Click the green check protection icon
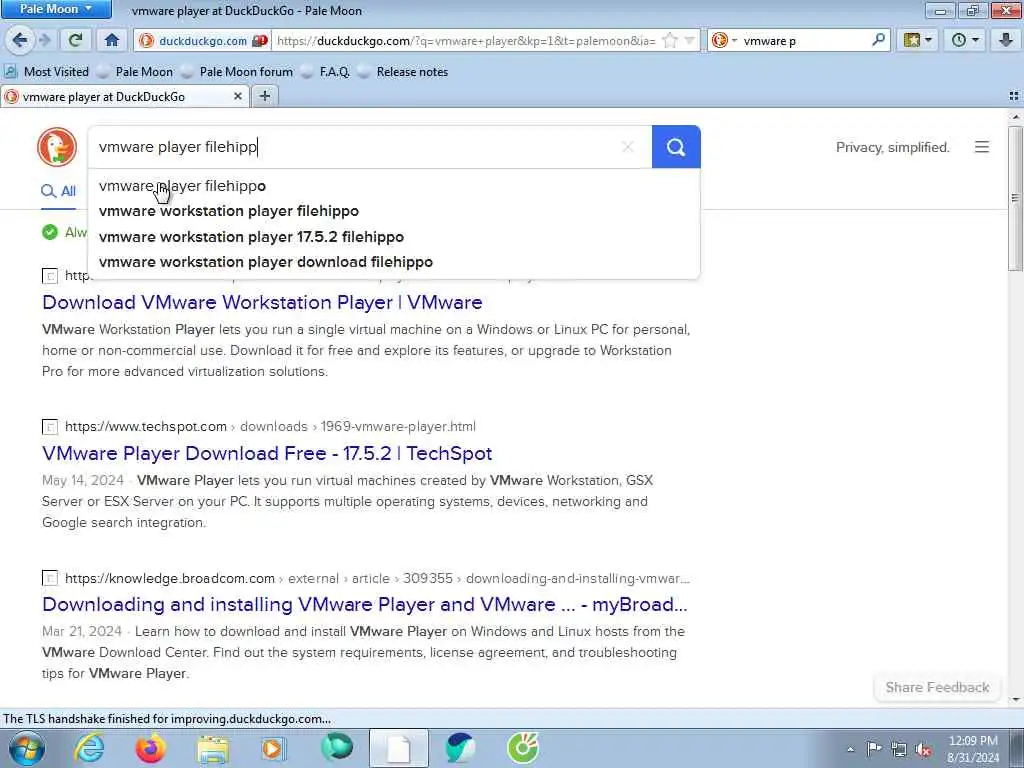This screenshot has width=1024, height=768. pyautogui.click(x=50, y=232)
